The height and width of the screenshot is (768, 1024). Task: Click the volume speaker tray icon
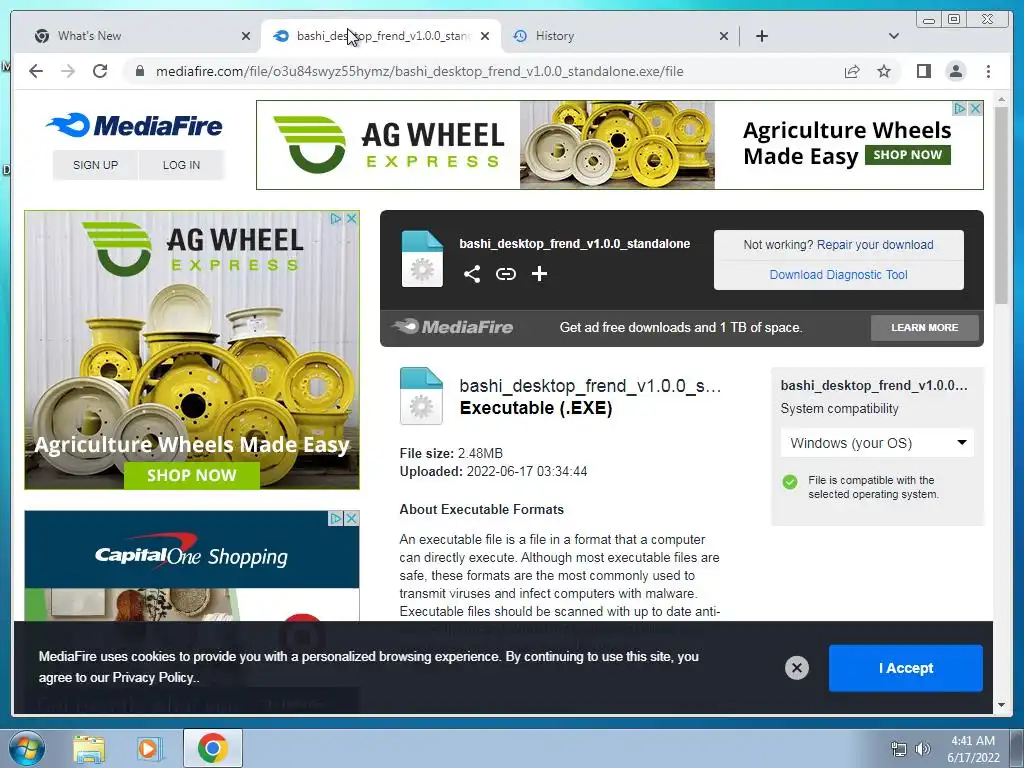922,749
